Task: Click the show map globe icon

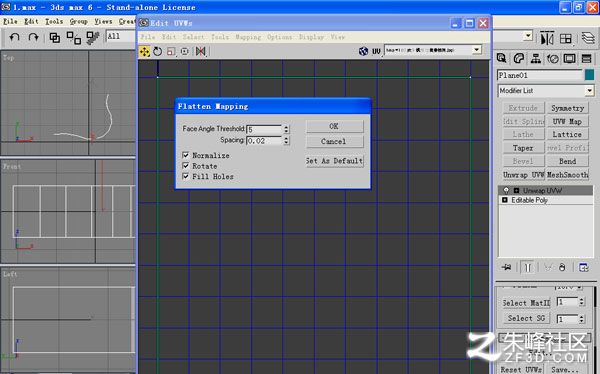Action: 363,51
